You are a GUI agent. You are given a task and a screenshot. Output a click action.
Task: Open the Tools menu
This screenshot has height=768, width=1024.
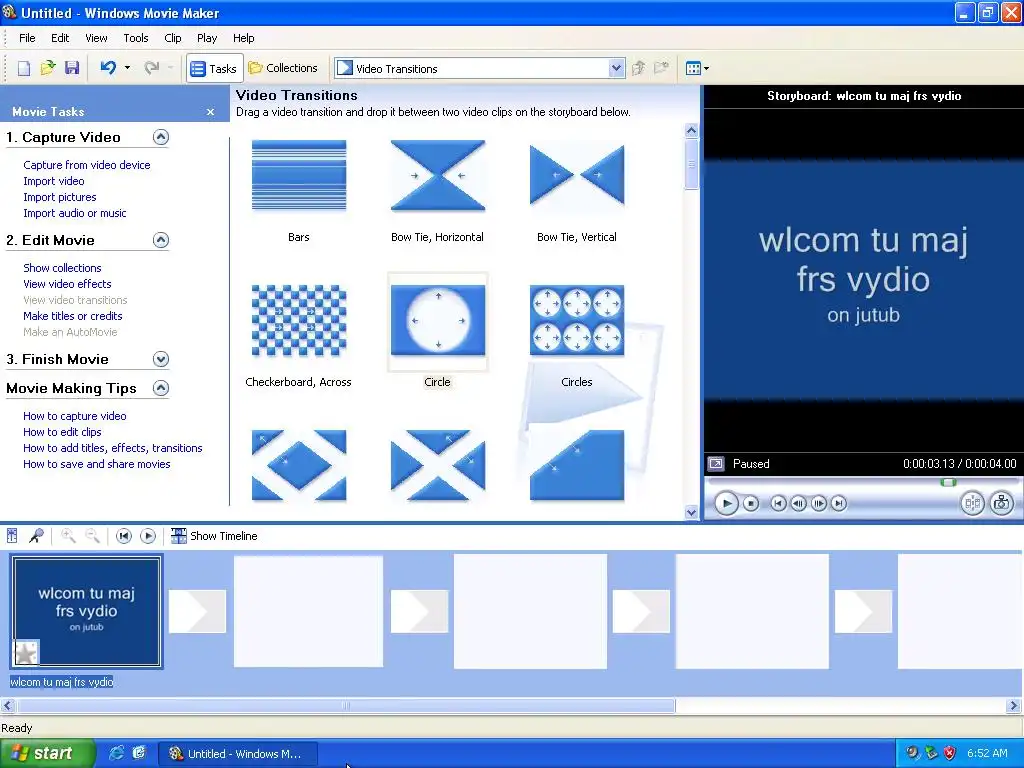136,38
